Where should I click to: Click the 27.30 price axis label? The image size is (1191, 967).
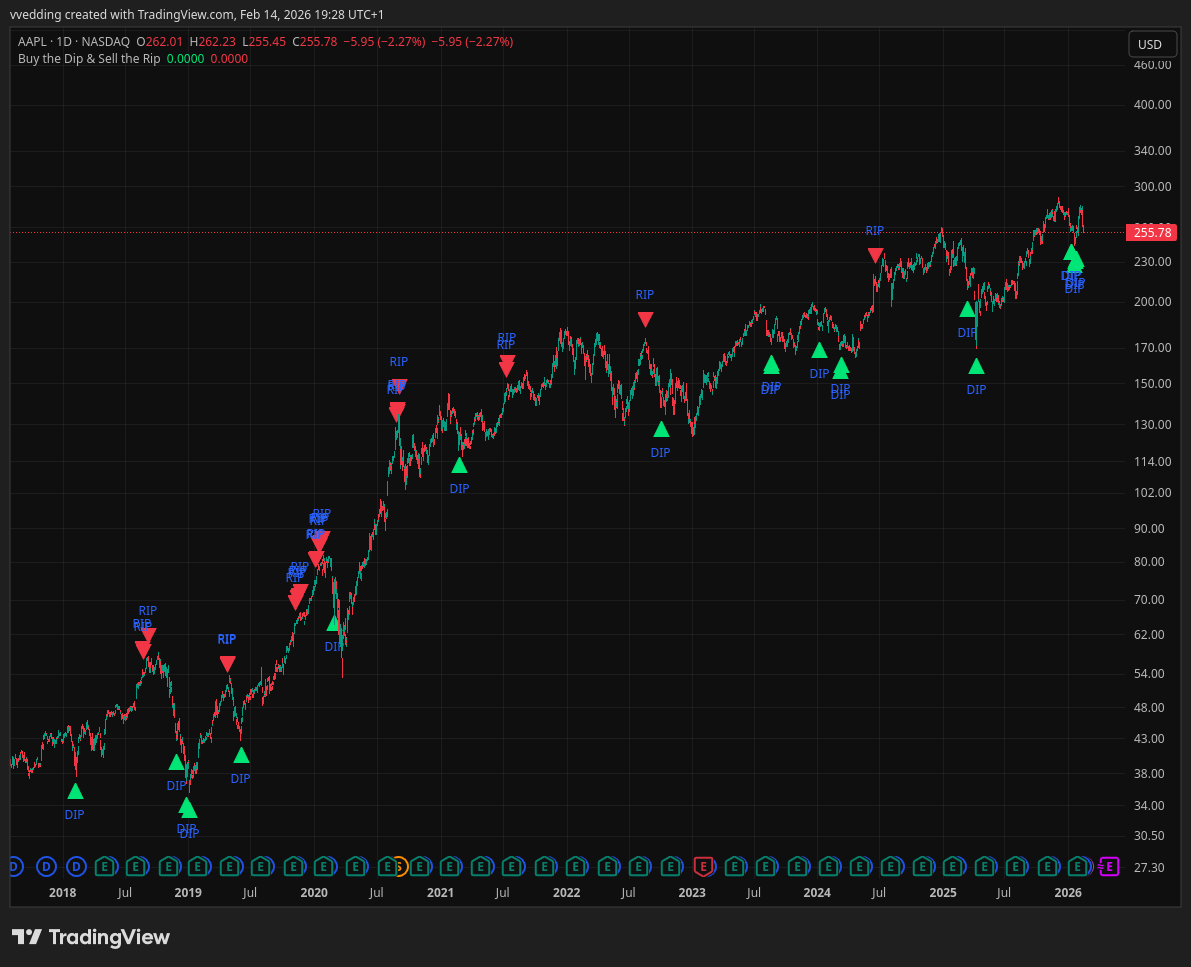click(x=1149, y=867)
